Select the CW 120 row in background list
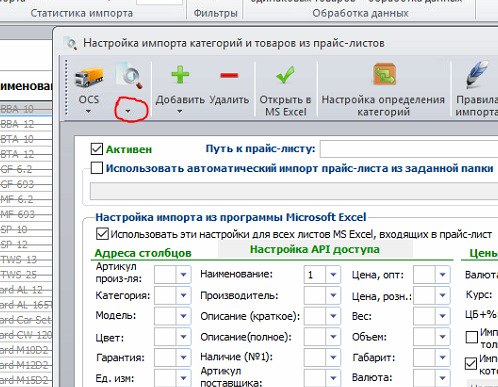Viewport: 498px width, 387px height. point(26,335)
